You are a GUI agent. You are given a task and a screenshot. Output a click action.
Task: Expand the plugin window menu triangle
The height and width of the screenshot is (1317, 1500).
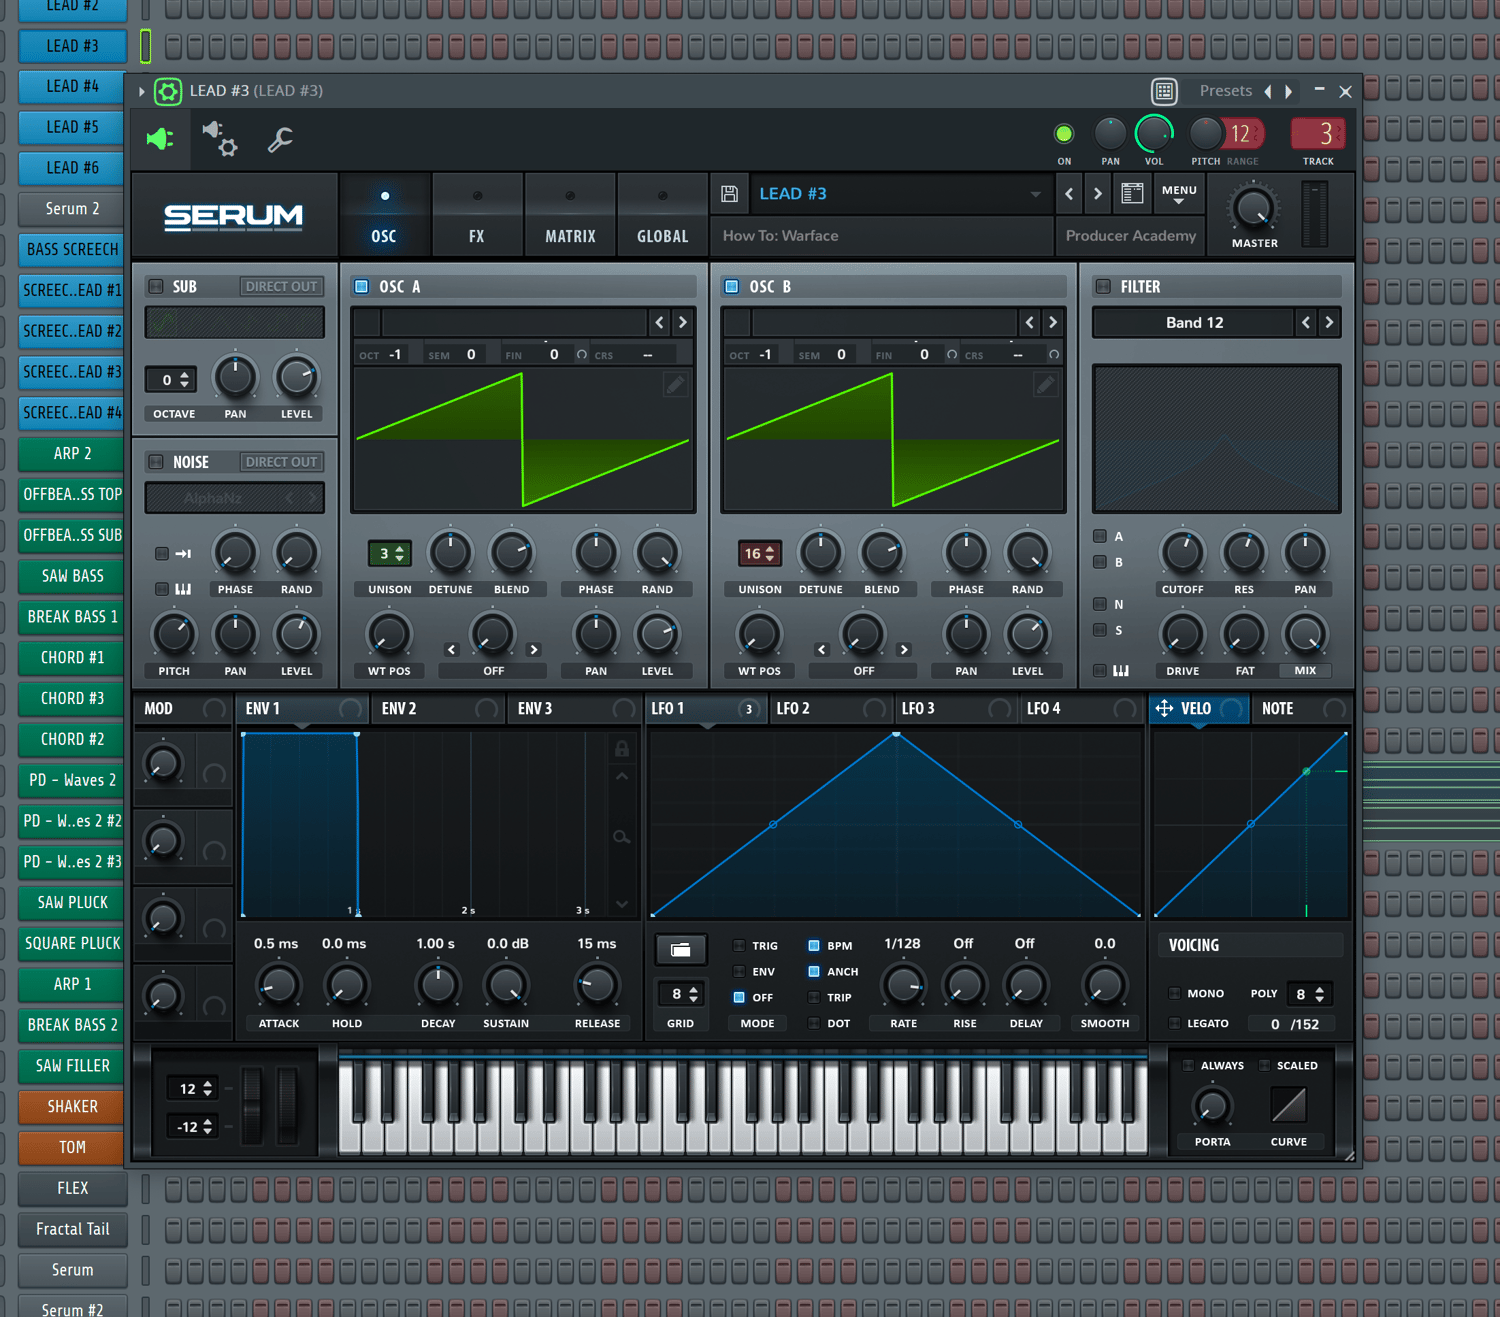point(142,91)
